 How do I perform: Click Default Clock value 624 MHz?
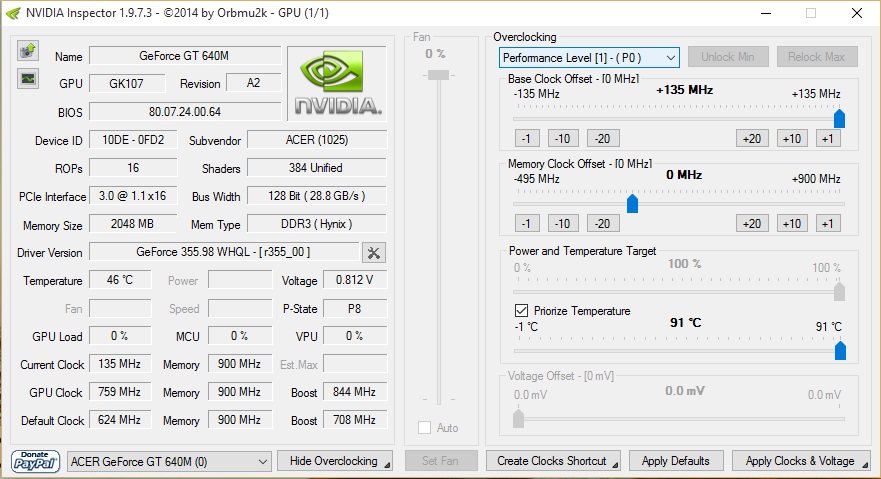tap(120, 420)
